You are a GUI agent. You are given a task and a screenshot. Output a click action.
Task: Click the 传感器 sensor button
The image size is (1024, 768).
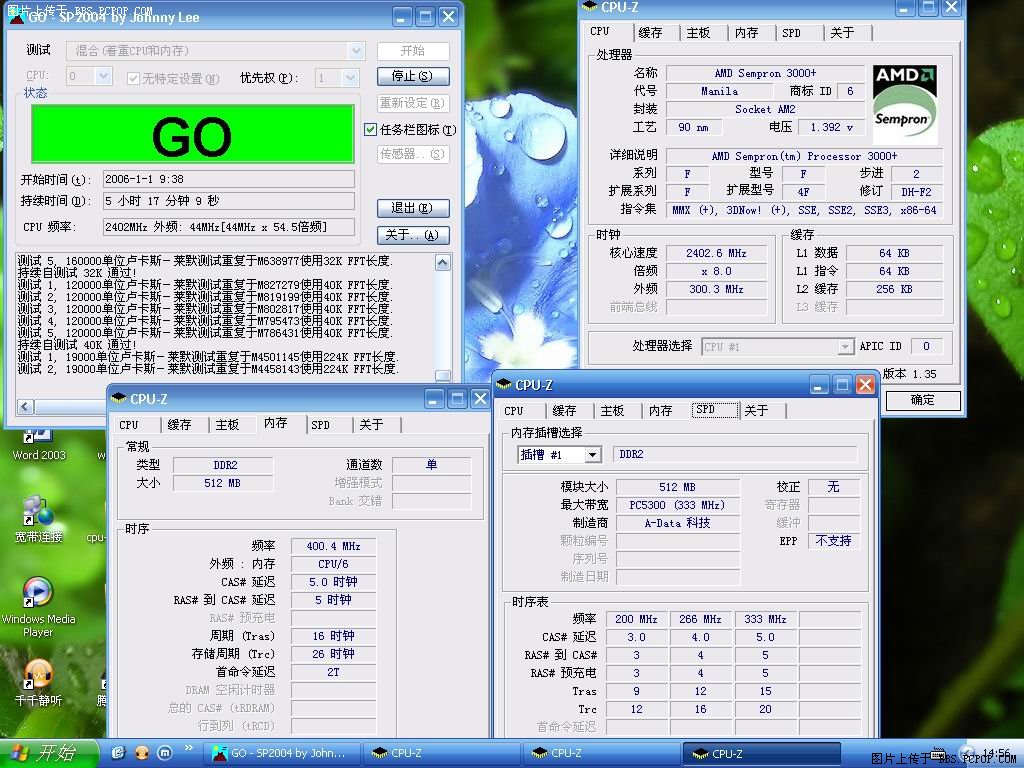pos(413,154)
